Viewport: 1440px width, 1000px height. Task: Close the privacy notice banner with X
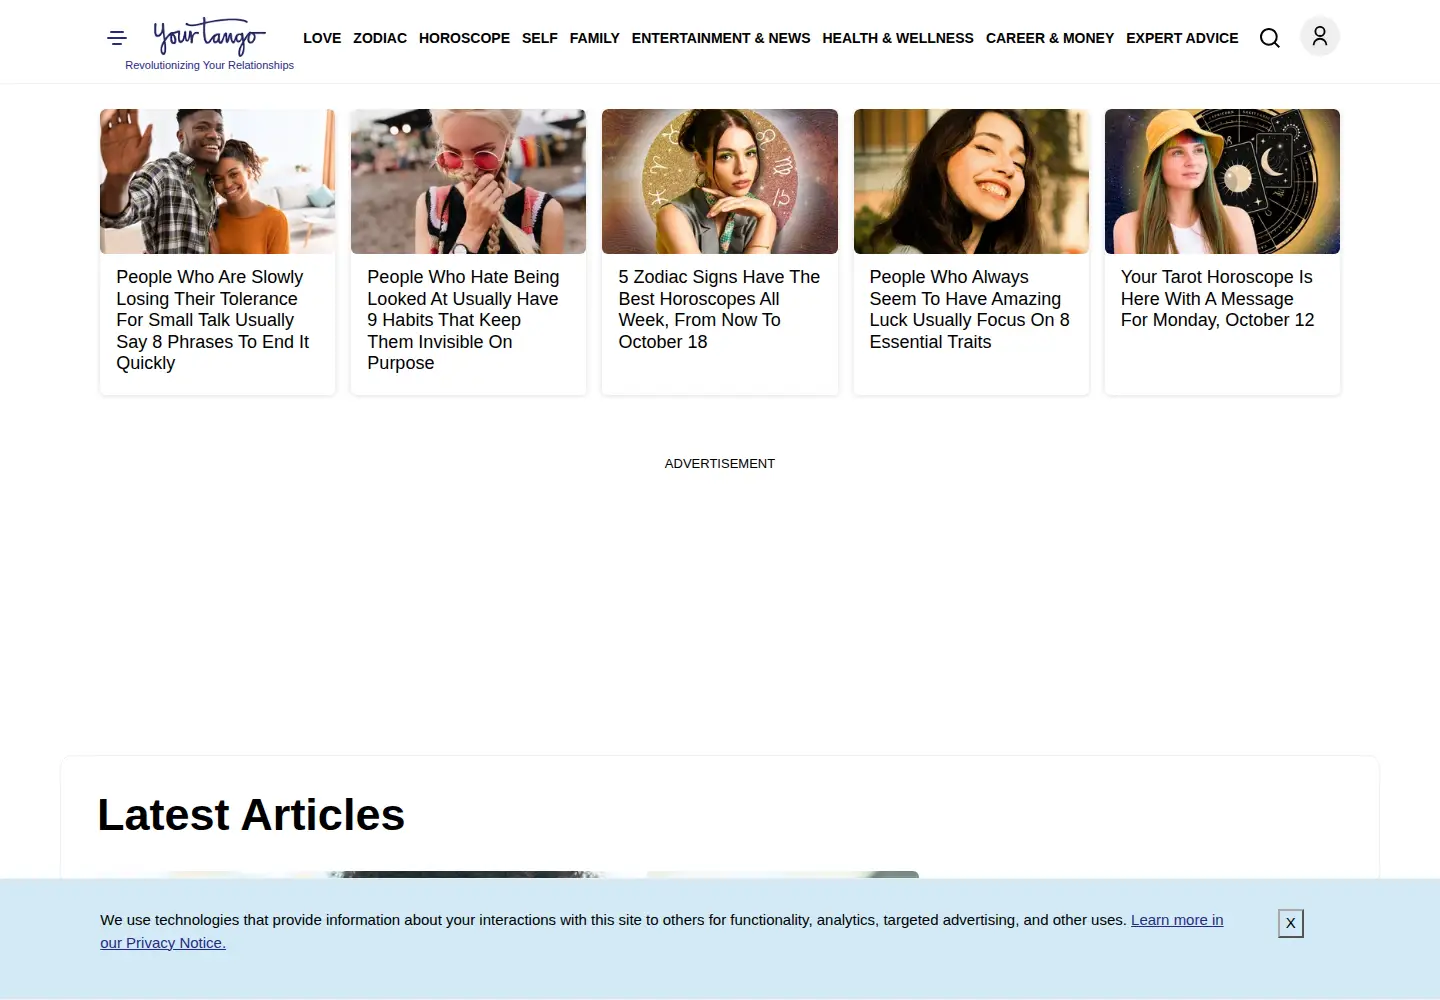pyautogui.click(x=1291, y=923)
